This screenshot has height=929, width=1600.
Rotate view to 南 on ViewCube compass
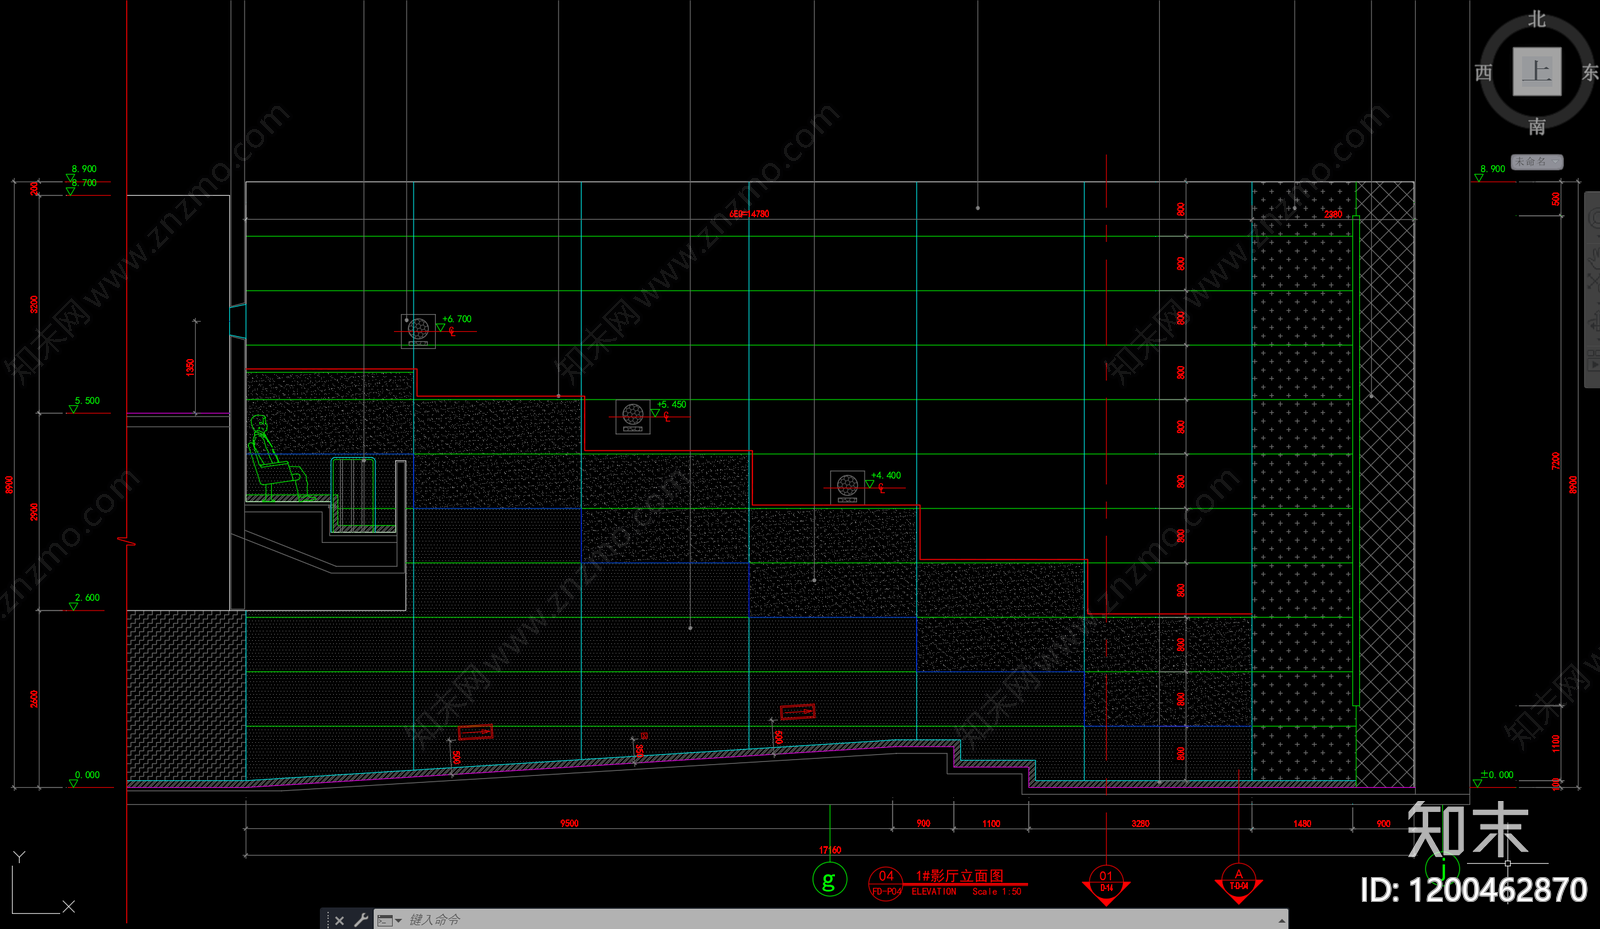pyautogui.click(x=1537, y=126)
